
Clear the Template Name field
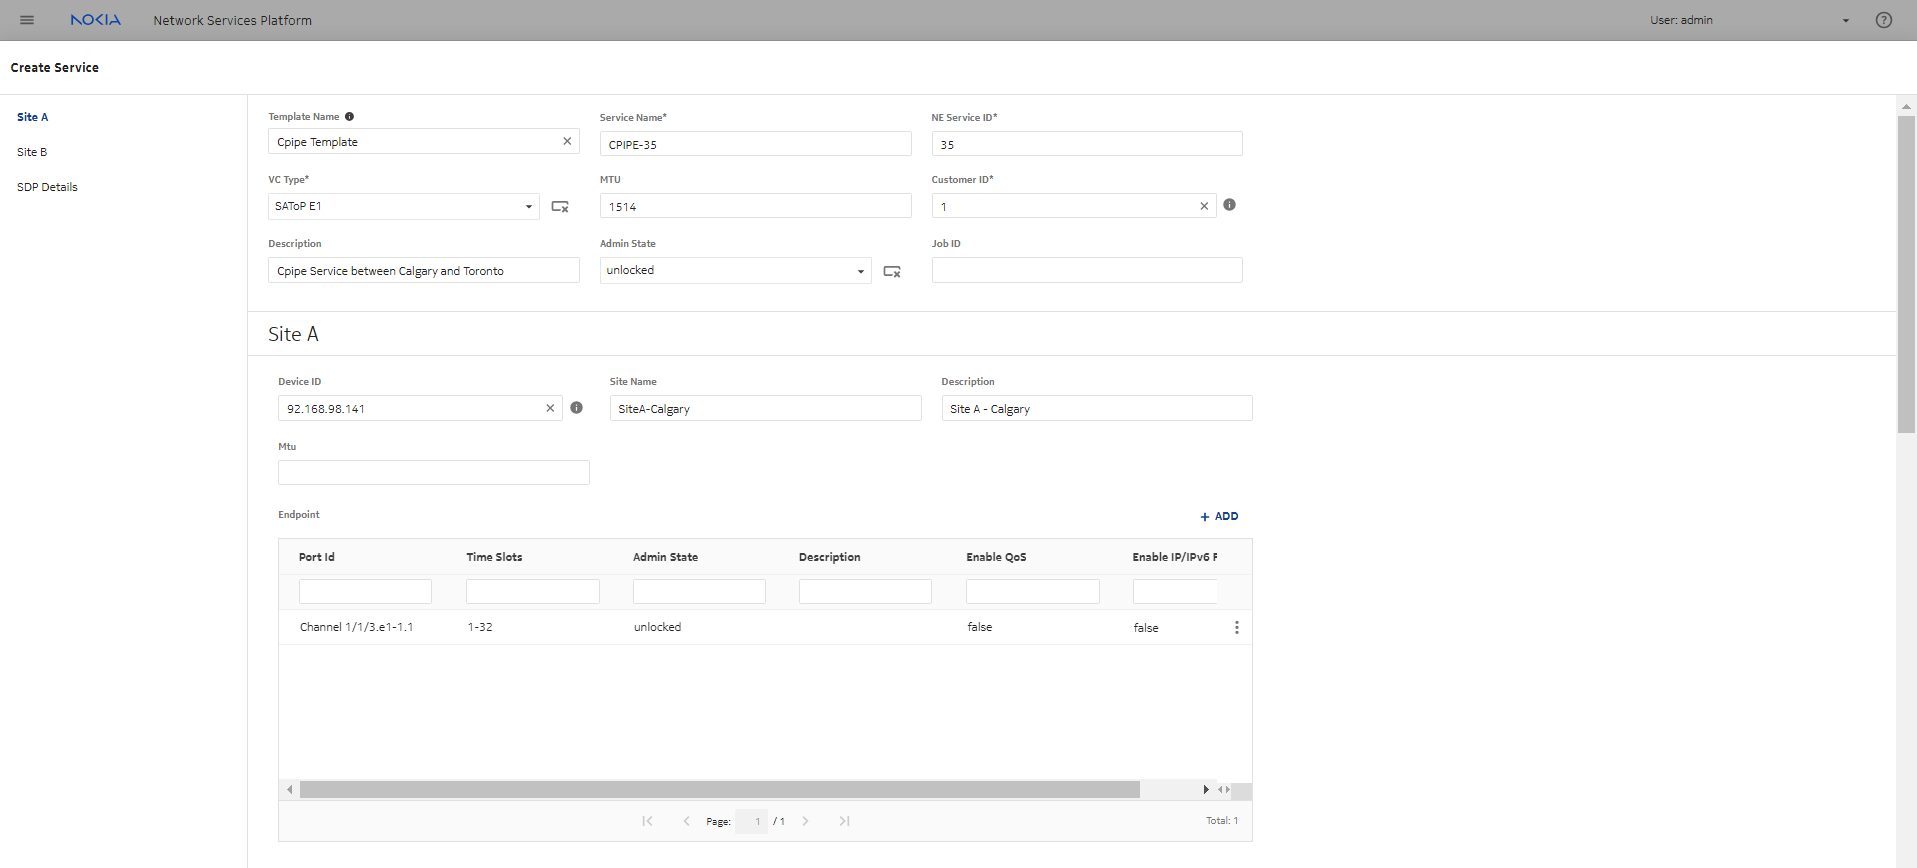(567, 141)
